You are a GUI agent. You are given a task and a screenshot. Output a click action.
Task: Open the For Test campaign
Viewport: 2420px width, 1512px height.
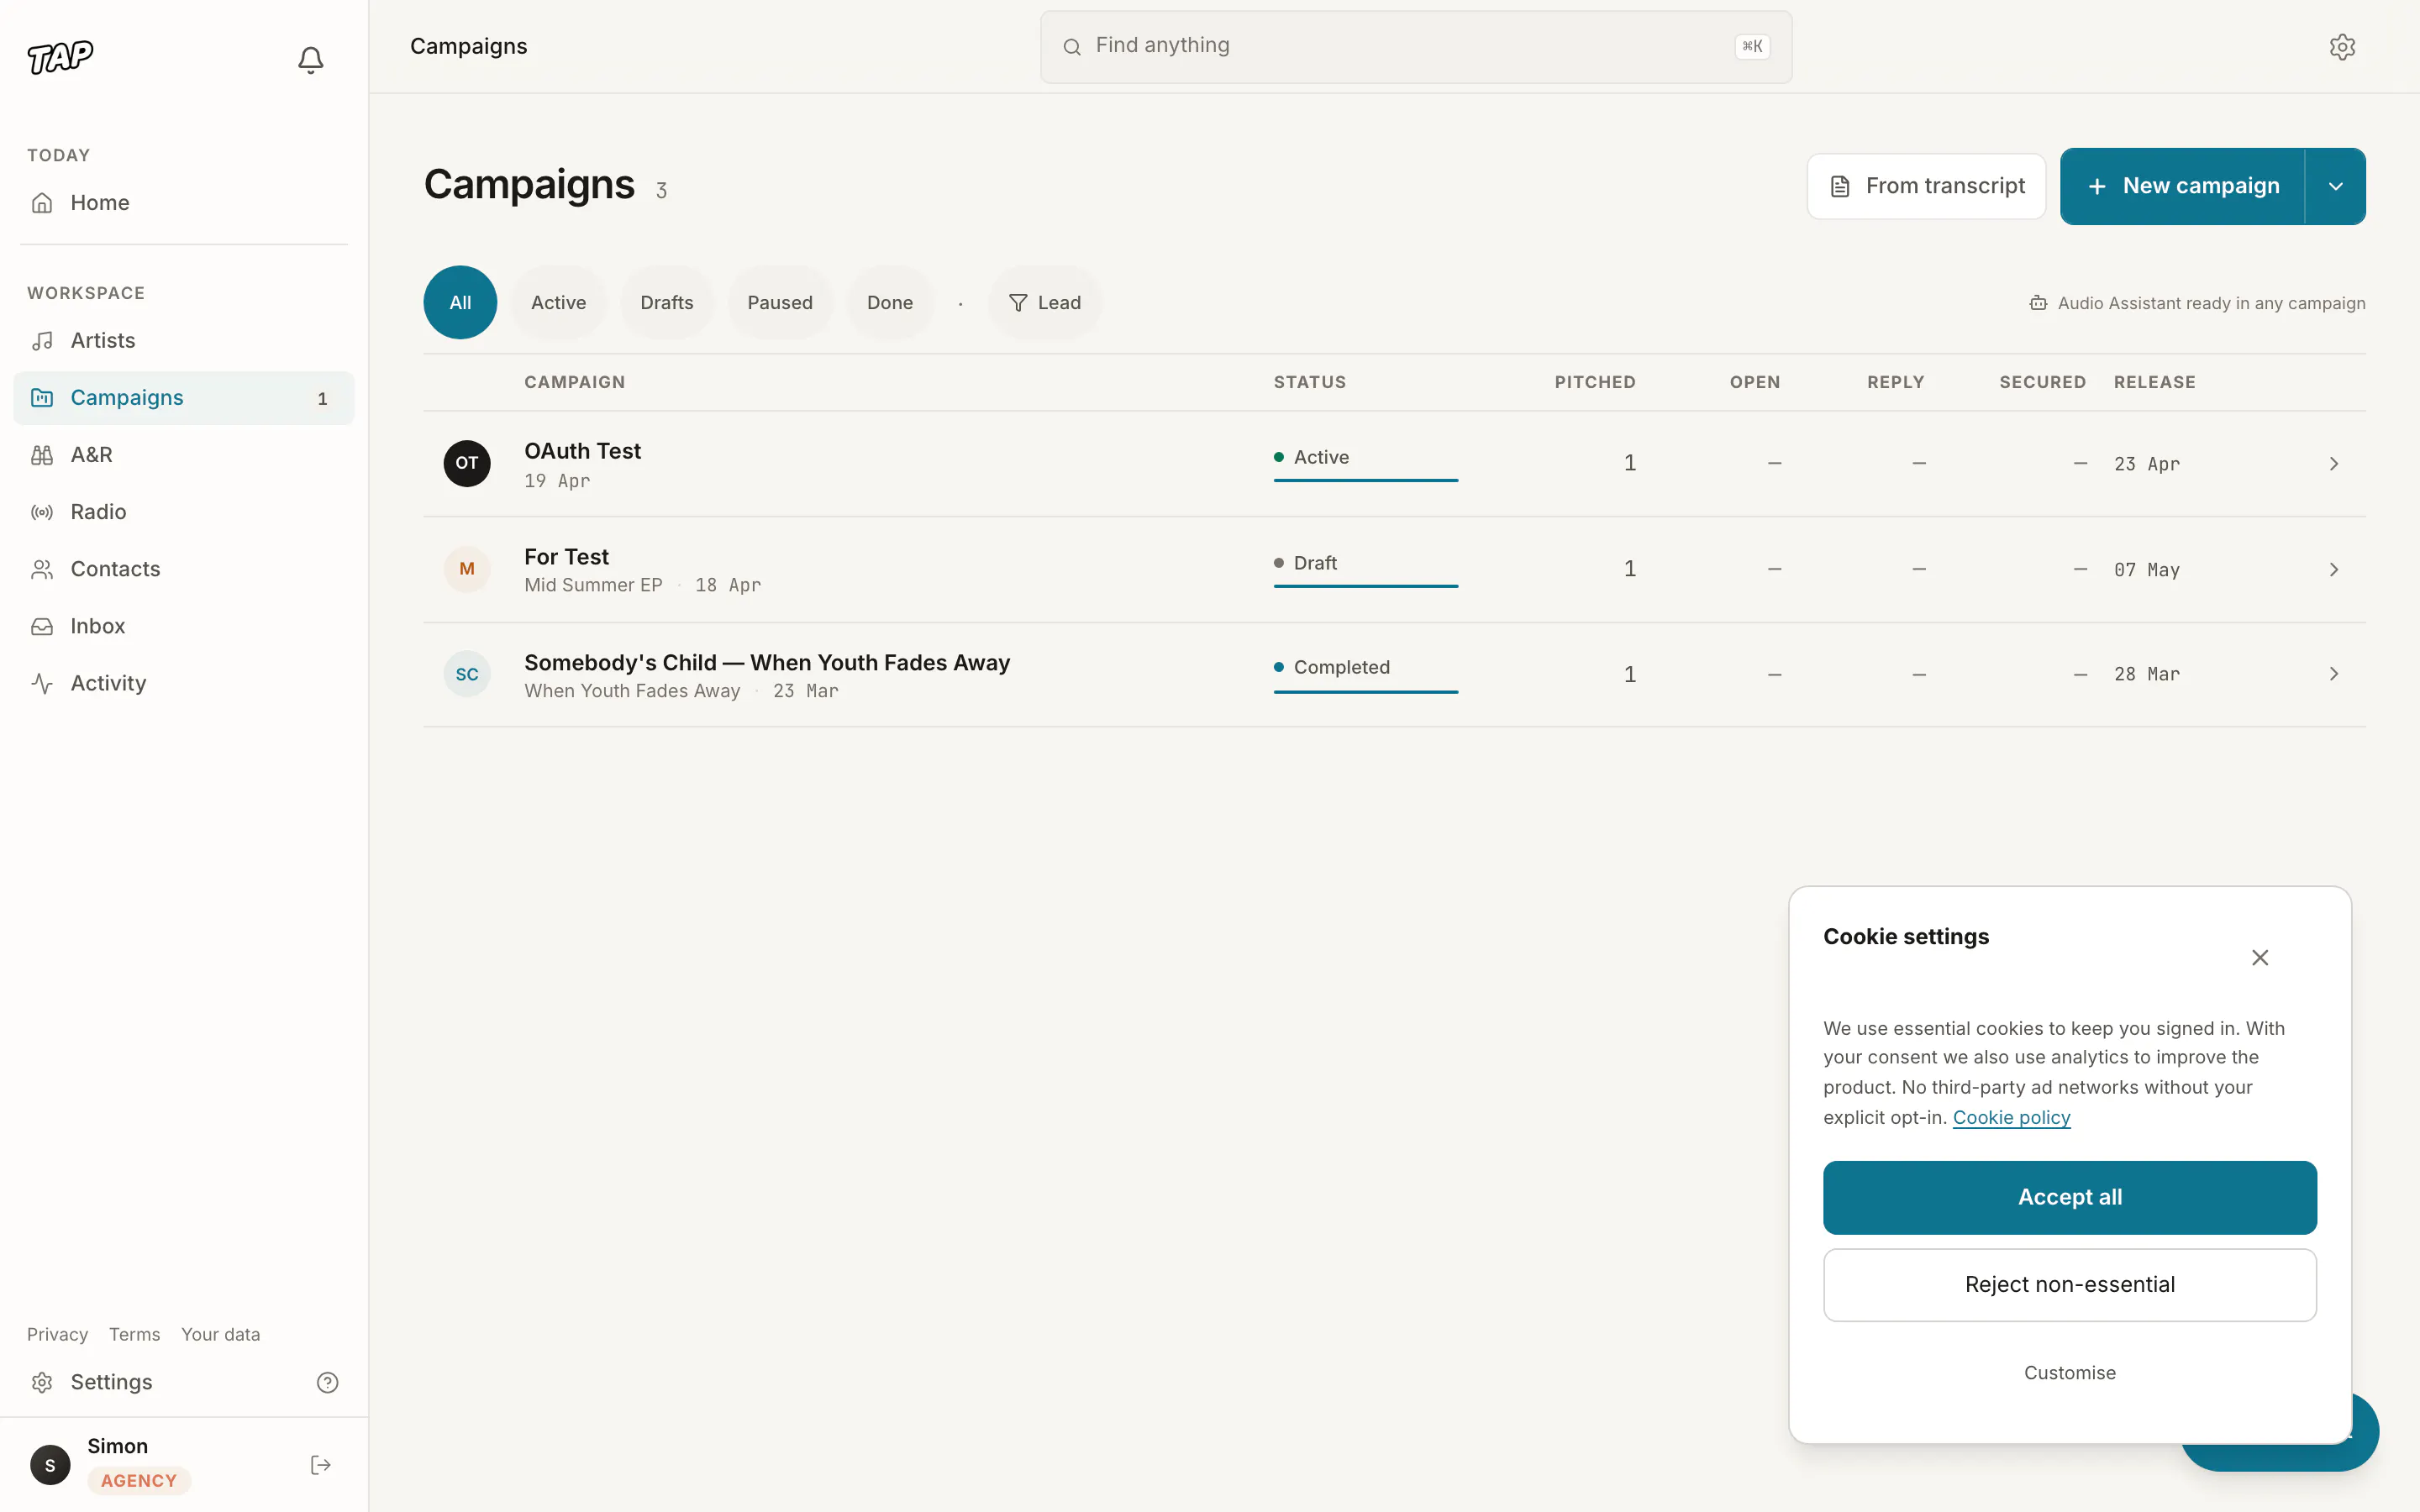(x=1394, y=570)
